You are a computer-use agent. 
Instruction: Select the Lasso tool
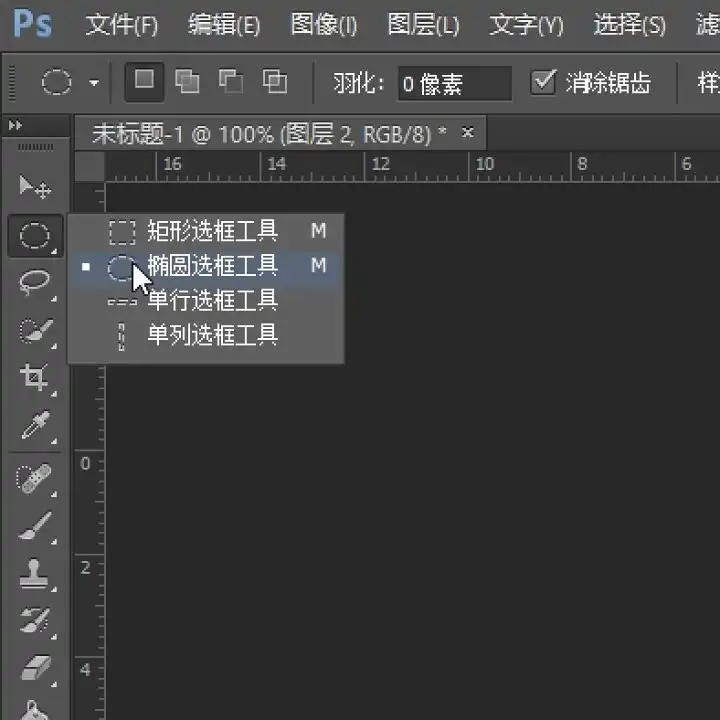click(x=34, y=283)
